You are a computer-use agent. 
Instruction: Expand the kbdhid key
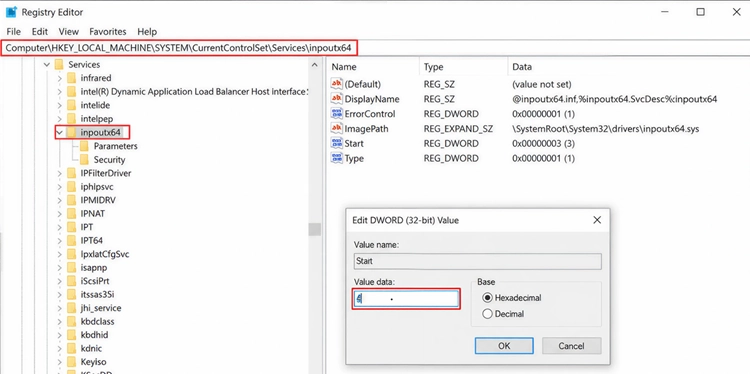click(59, 335)
